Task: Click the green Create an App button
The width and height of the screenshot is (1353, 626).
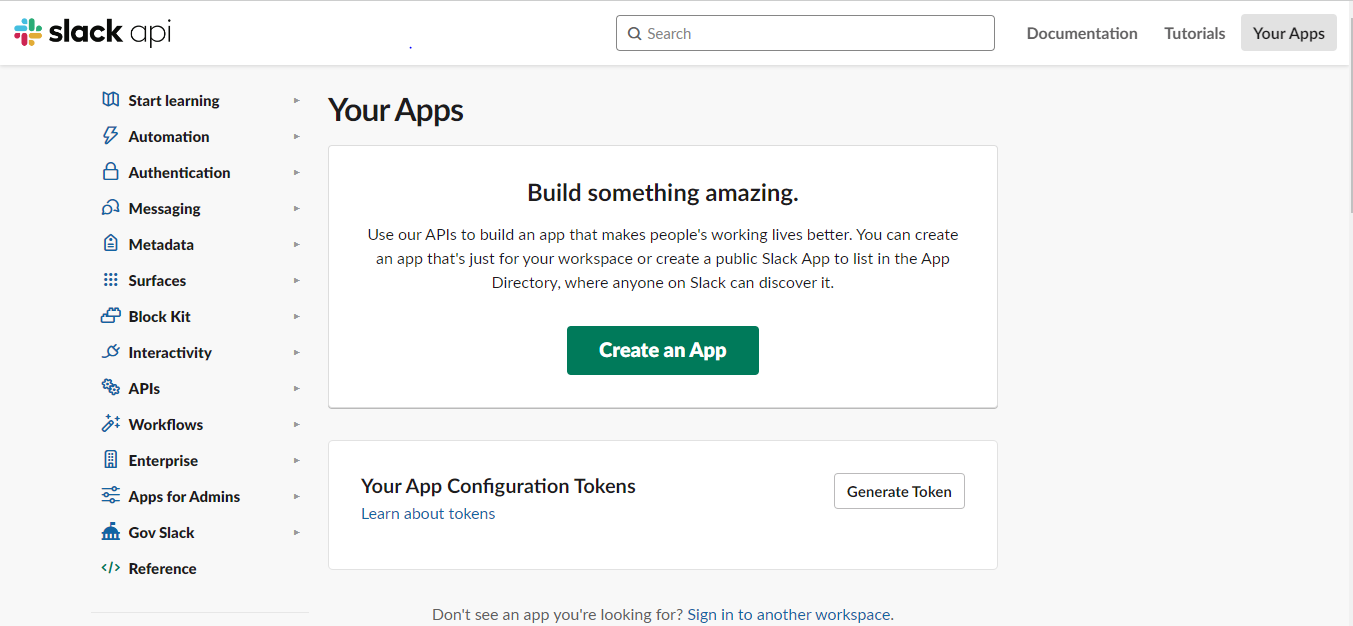Action: 663,350
